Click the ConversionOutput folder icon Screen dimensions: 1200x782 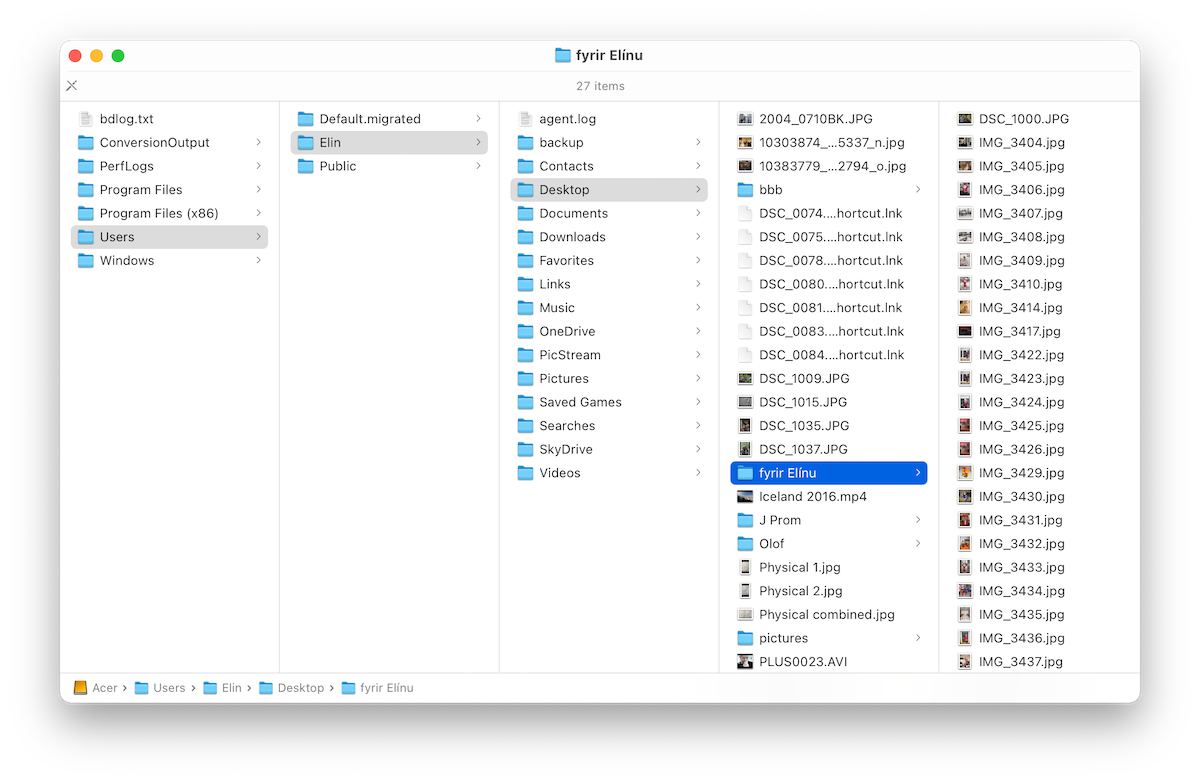[x=86, y=142]
